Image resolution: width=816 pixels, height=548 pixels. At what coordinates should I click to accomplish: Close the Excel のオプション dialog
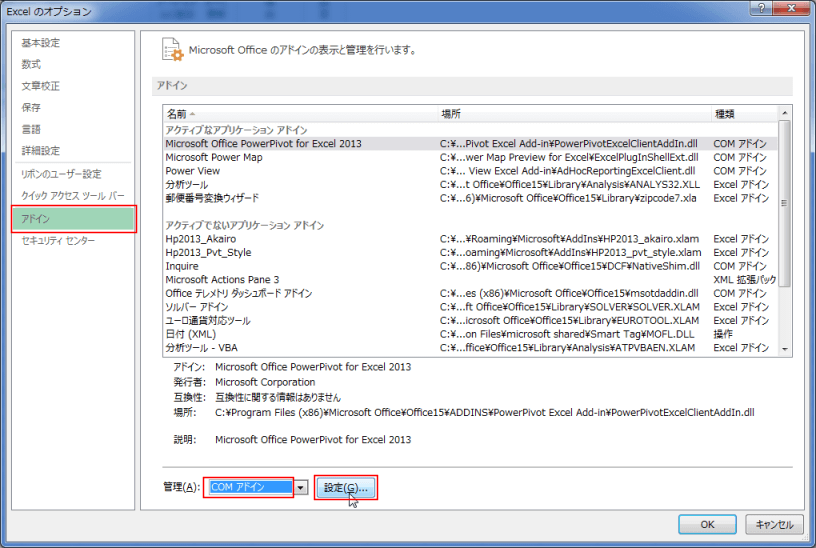coord(792,8)
